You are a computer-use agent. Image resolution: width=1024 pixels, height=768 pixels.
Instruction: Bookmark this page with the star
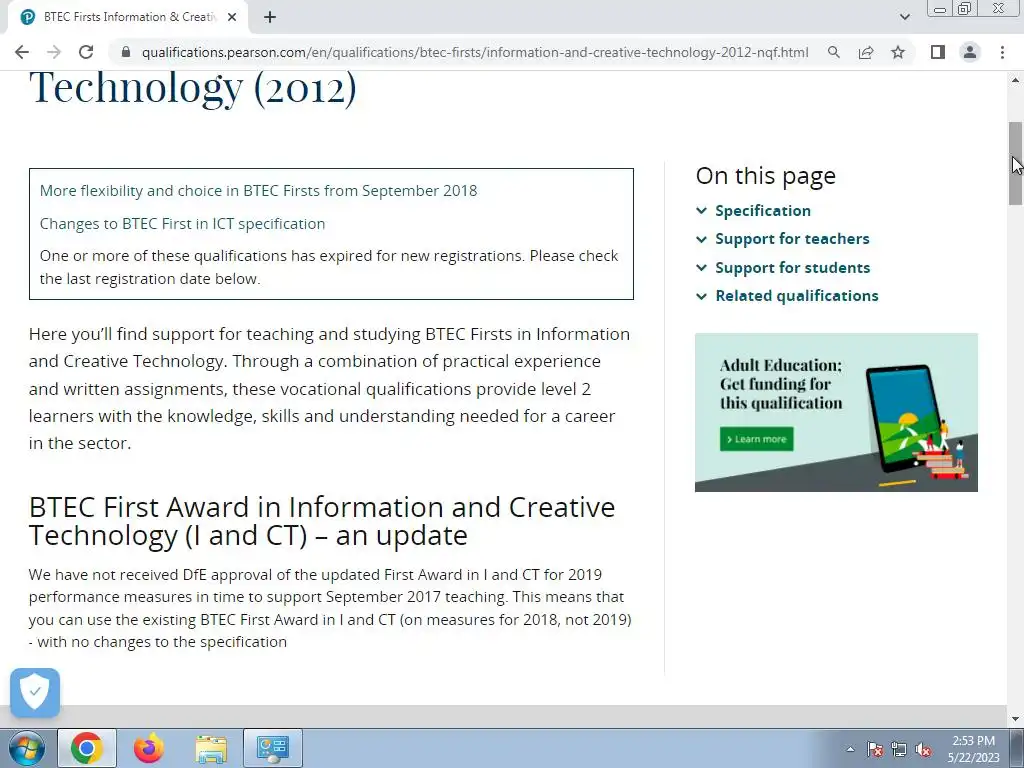pyautogui.click(x=898, y=52)
